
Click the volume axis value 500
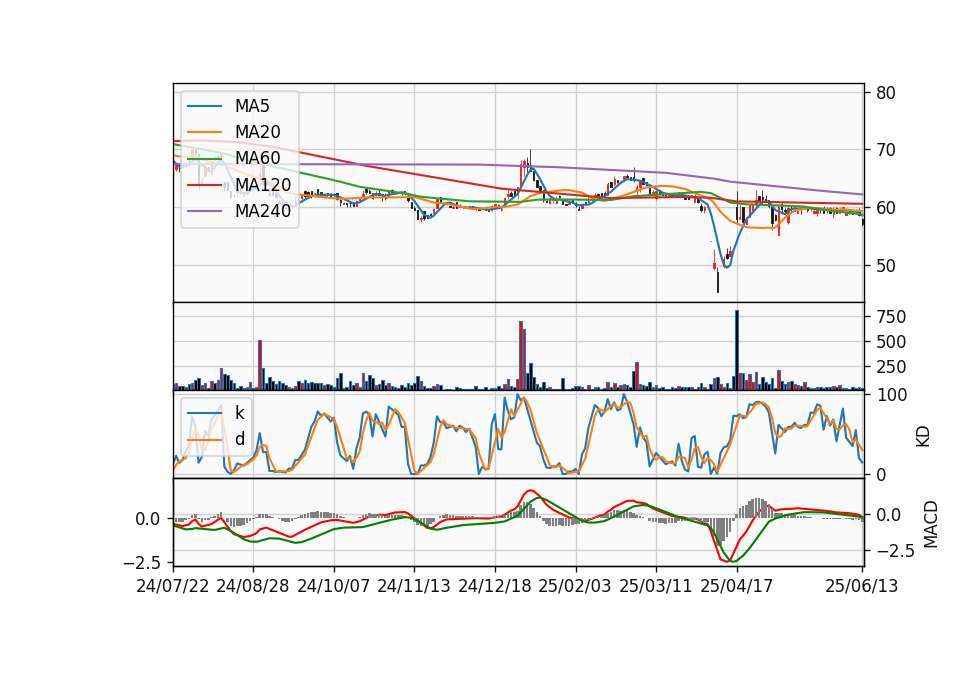click(891, 342)
